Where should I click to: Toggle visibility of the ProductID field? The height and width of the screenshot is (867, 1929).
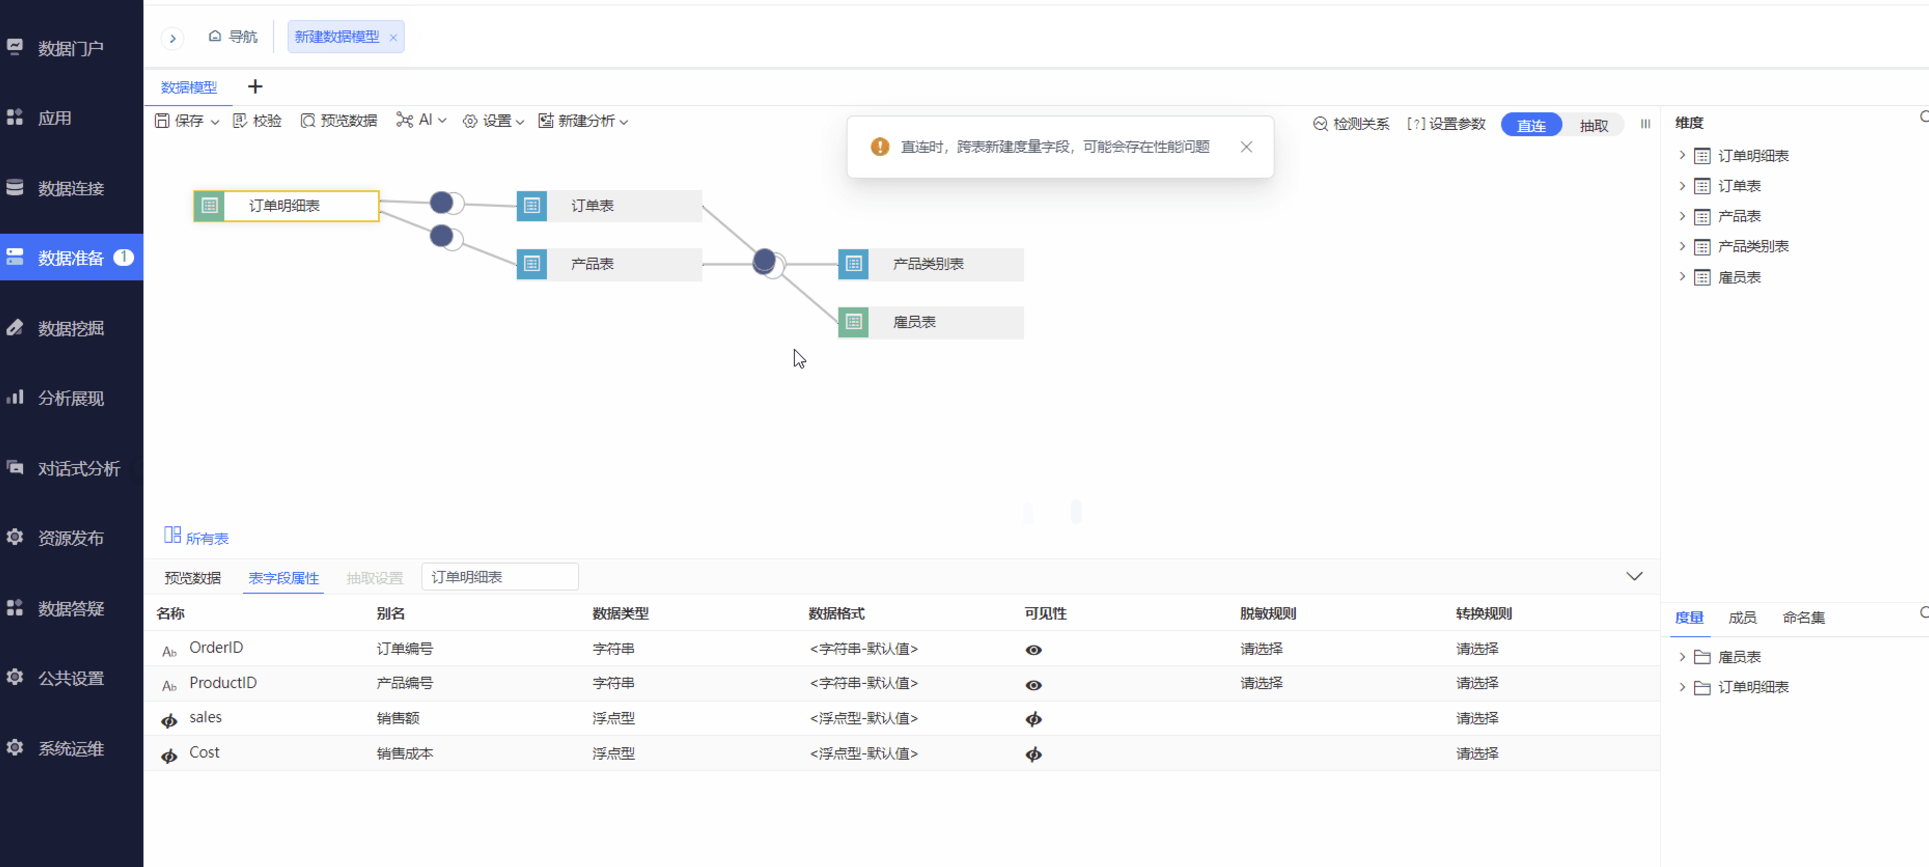coord(1034,685)
